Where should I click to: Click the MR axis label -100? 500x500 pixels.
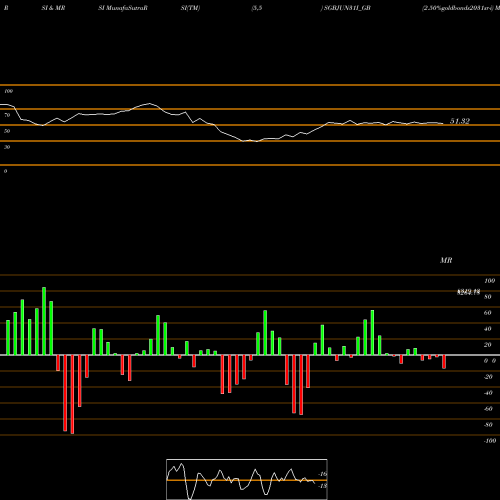click(490, 441)
